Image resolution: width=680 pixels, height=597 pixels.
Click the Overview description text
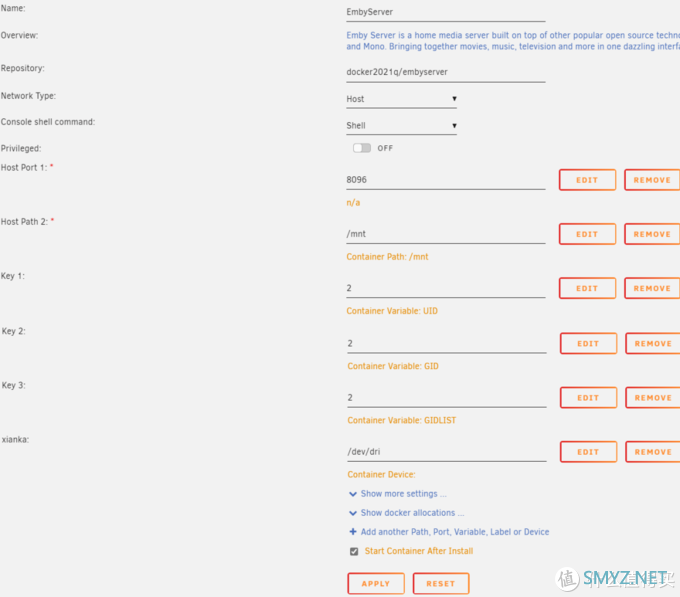(x=513, y=41)
